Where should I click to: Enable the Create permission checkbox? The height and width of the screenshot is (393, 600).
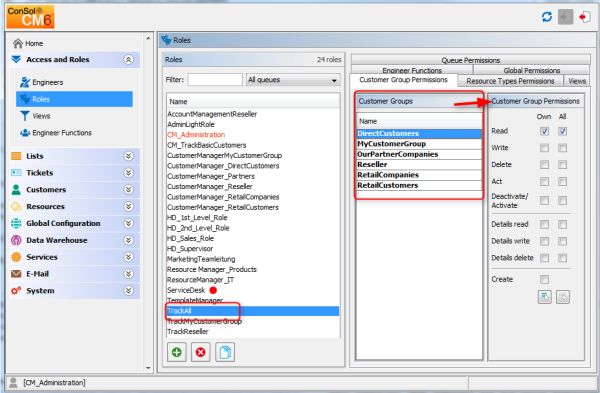click(544, 279)
